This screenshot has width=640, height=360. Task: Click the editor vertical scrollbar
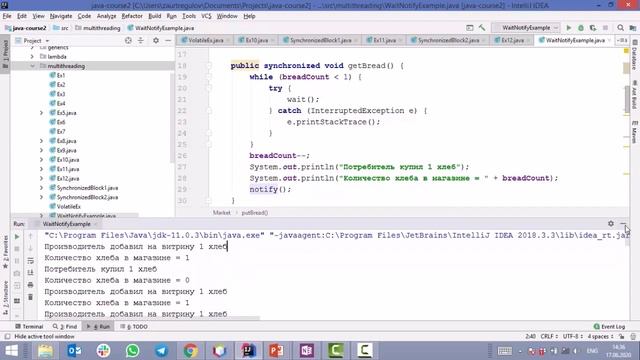tap(627, 98)
